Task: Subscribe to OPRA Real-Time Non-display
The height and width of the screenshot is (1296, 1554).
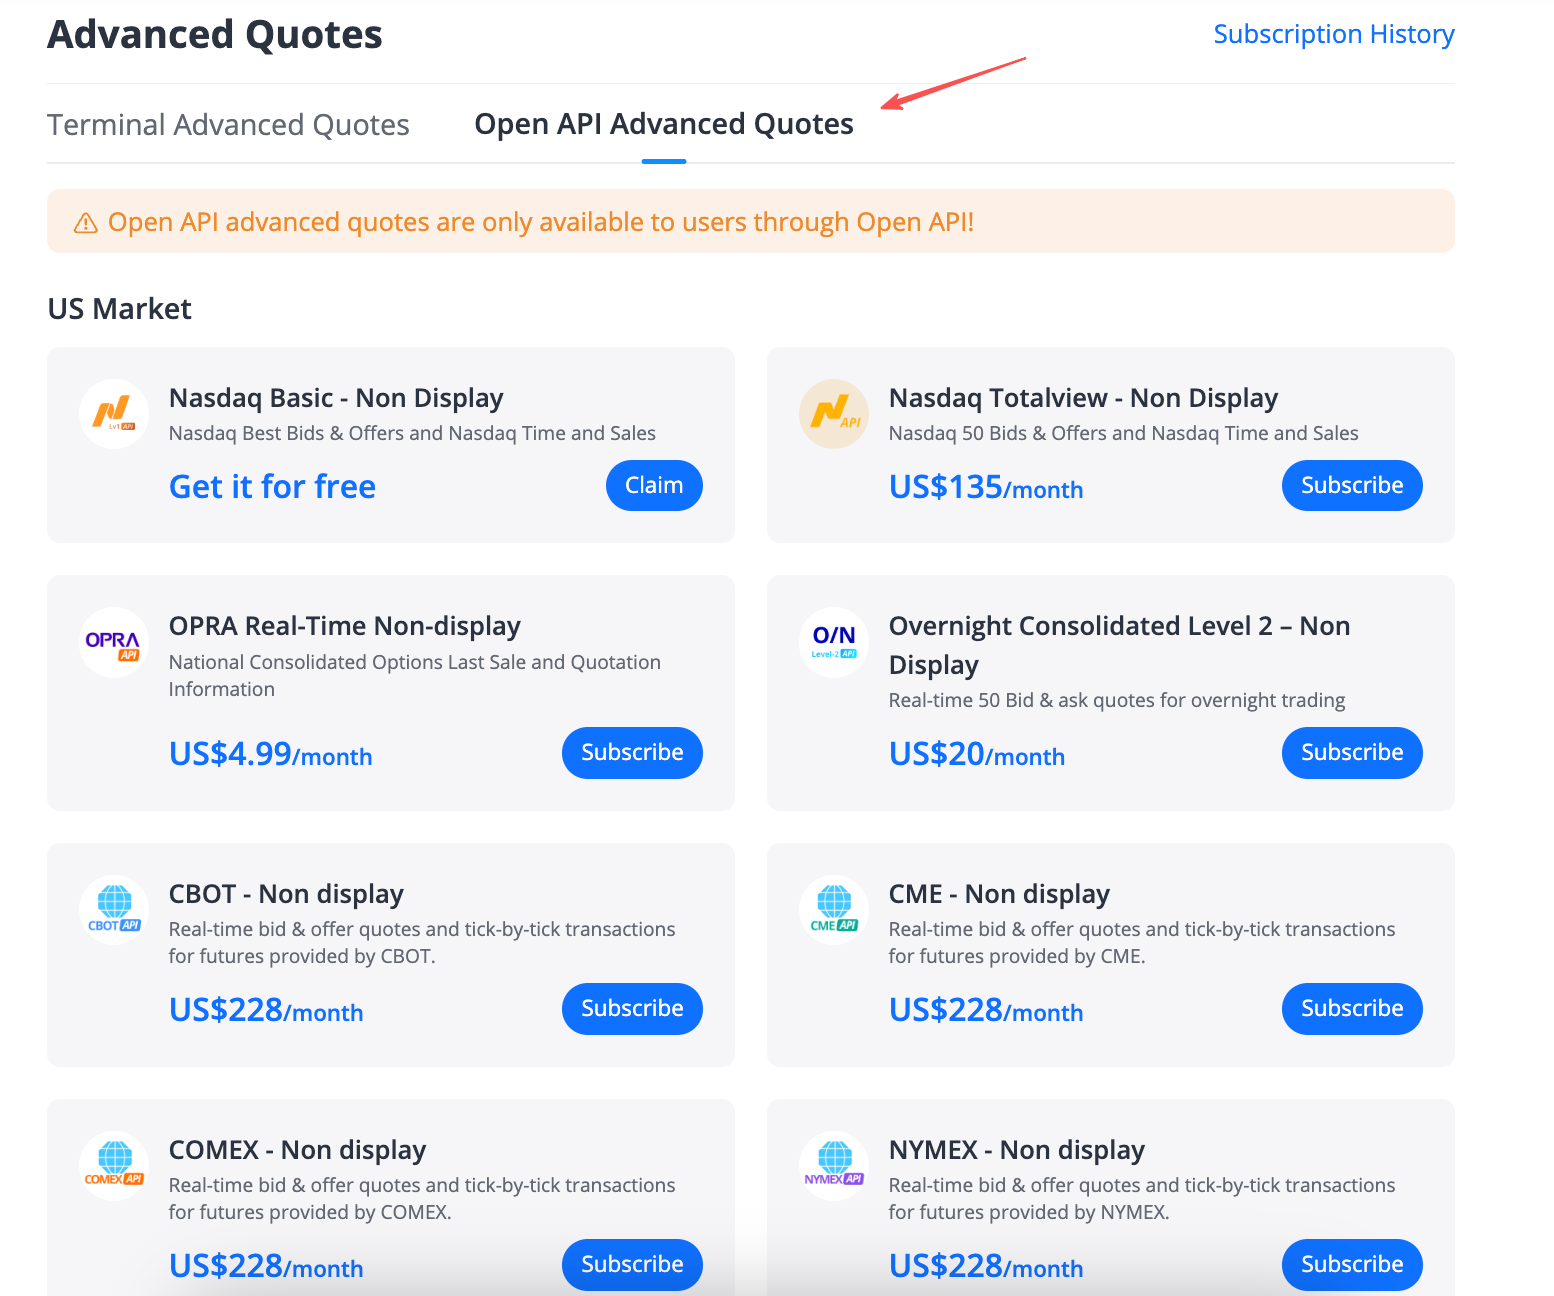Action: [632, 752]
